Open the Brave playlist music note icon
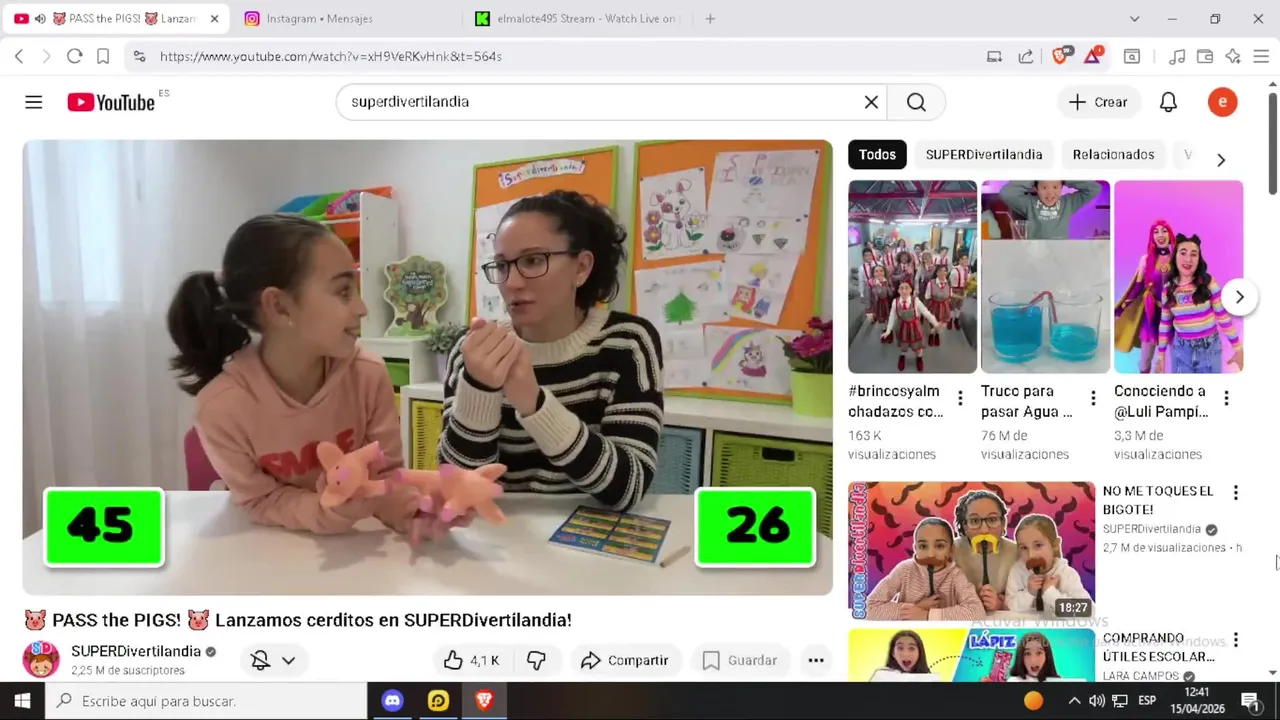This screenshot has width=1280, height=720. (1177, 56)
